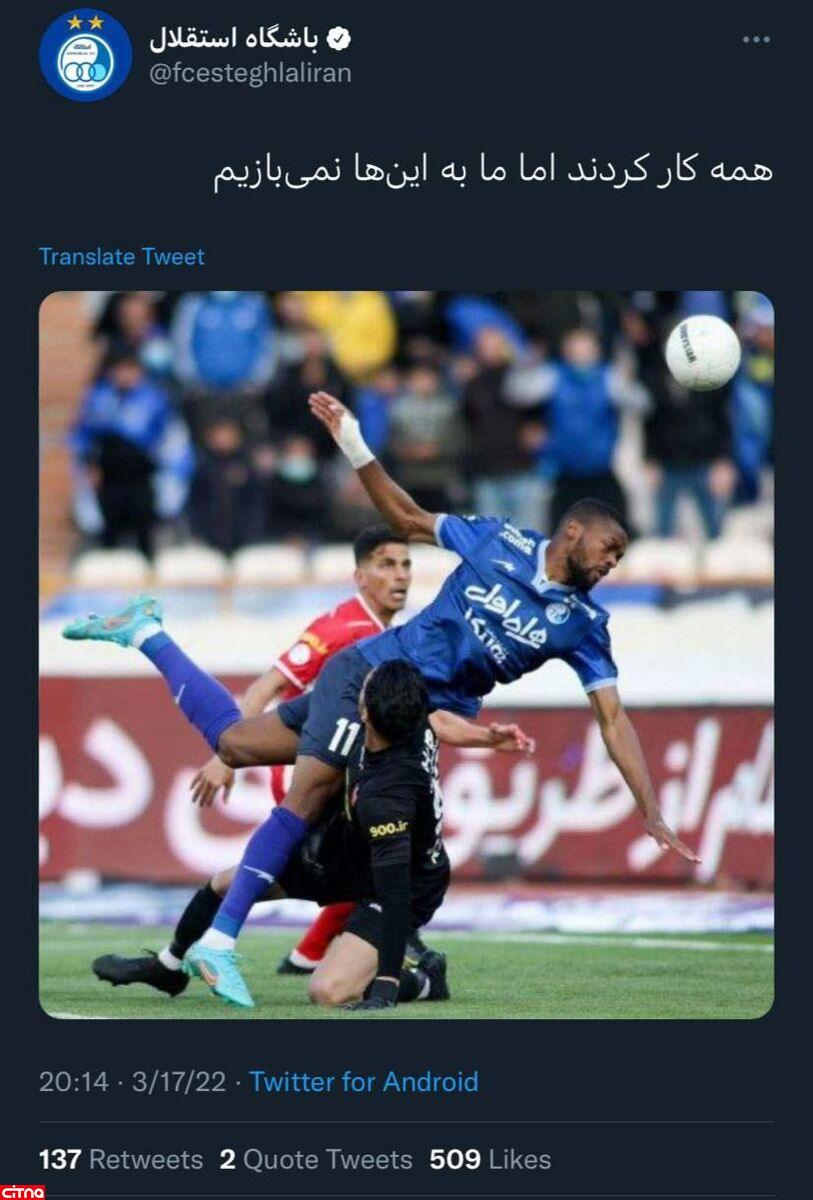Click the 20:14 timestamp
Screen dimensions: 813x1200
coord(74,1082)
